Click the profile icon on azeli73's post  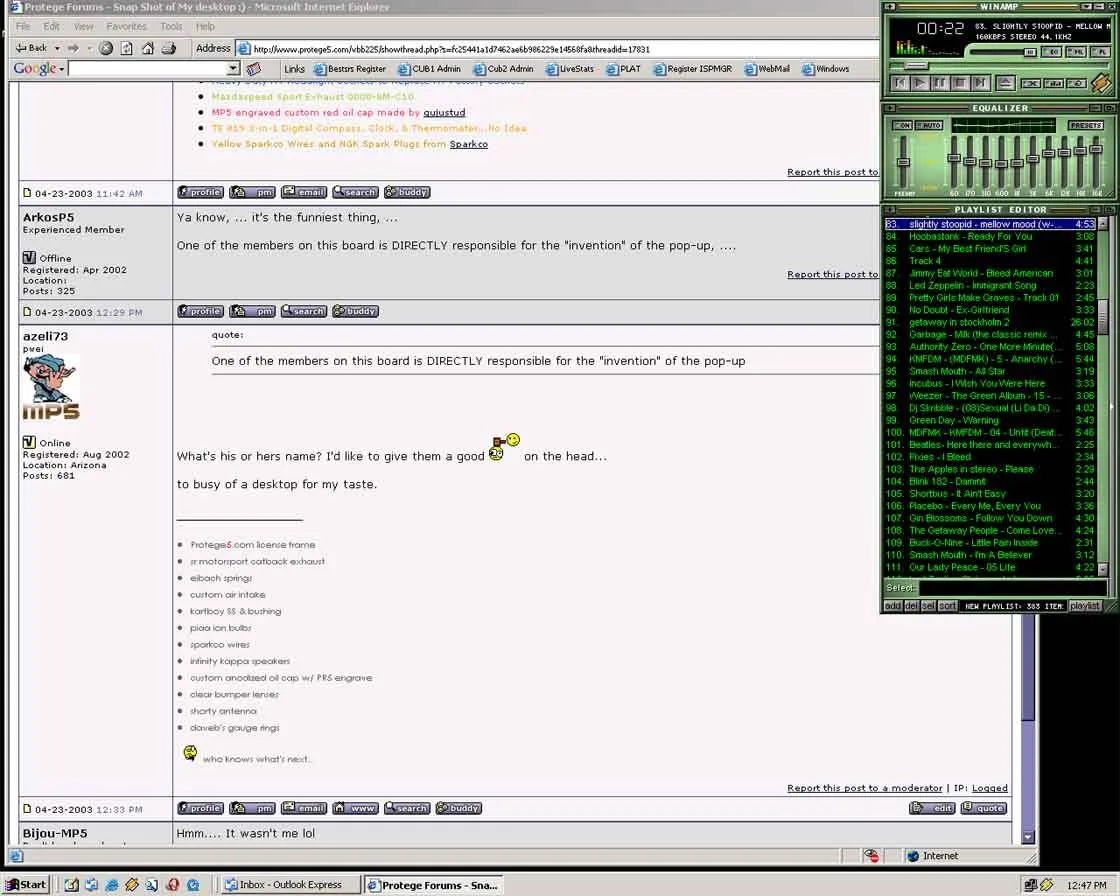click(x=199, y=310)
